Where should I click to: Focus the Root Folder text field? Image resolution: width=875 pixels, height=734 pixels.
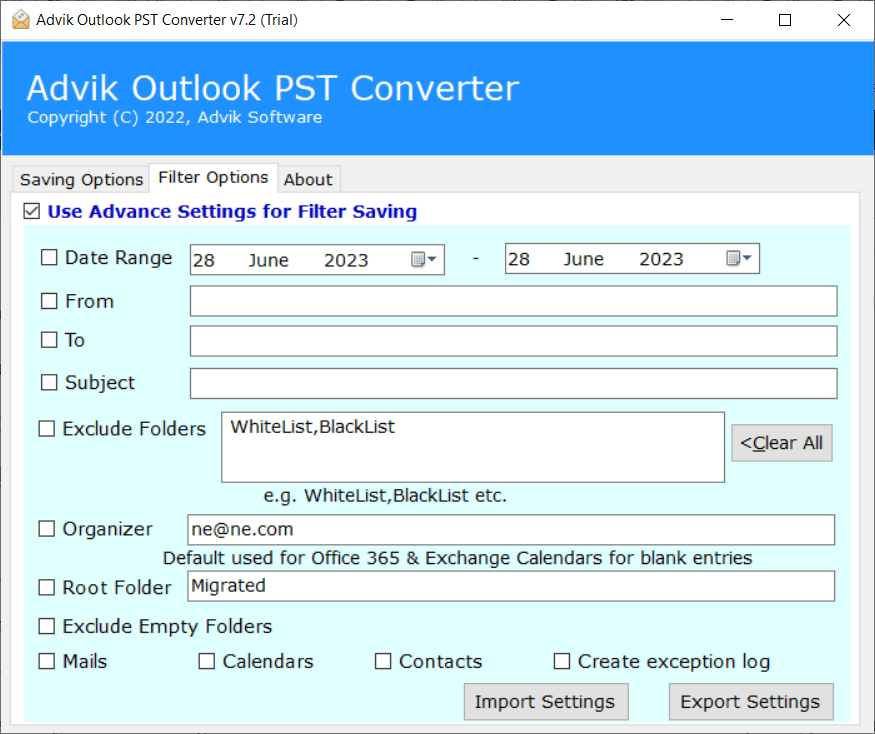(x=511, y=586)
